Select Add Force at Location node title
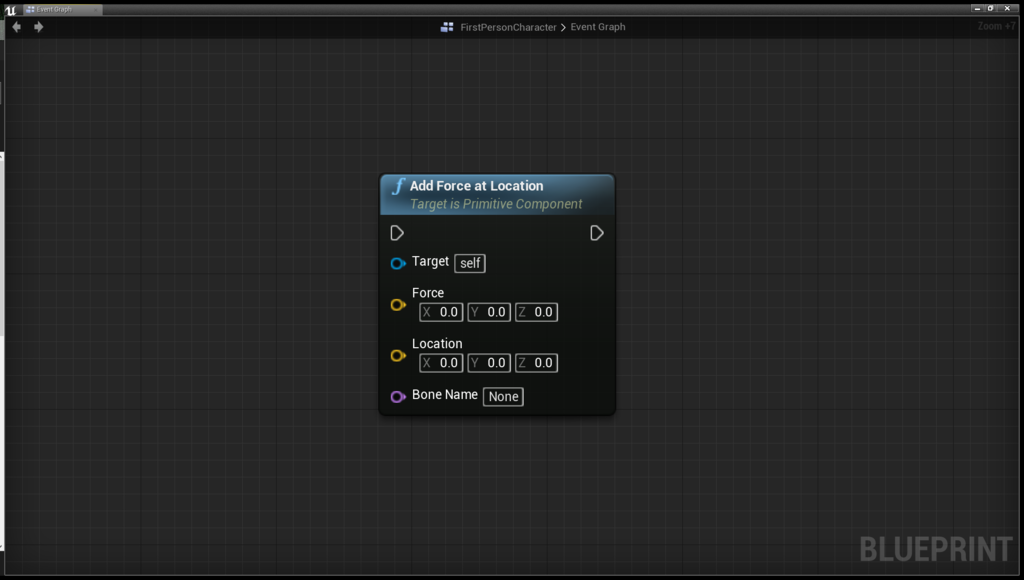Image resolution: width=1024 pixels, height=580 pixels. click(476, 186)
